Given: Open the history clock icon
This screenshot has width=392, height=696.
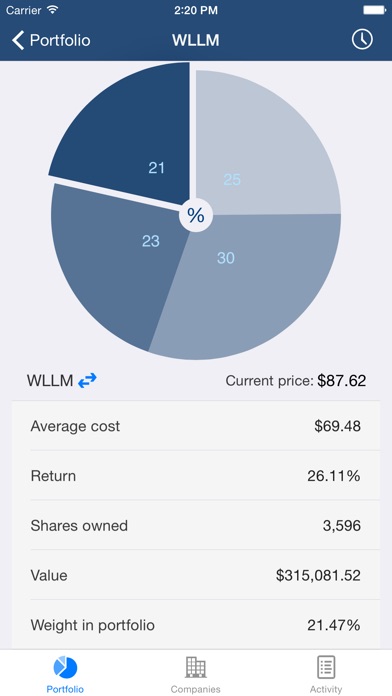Looking at the screenshot, I should (x=362, y=40).
